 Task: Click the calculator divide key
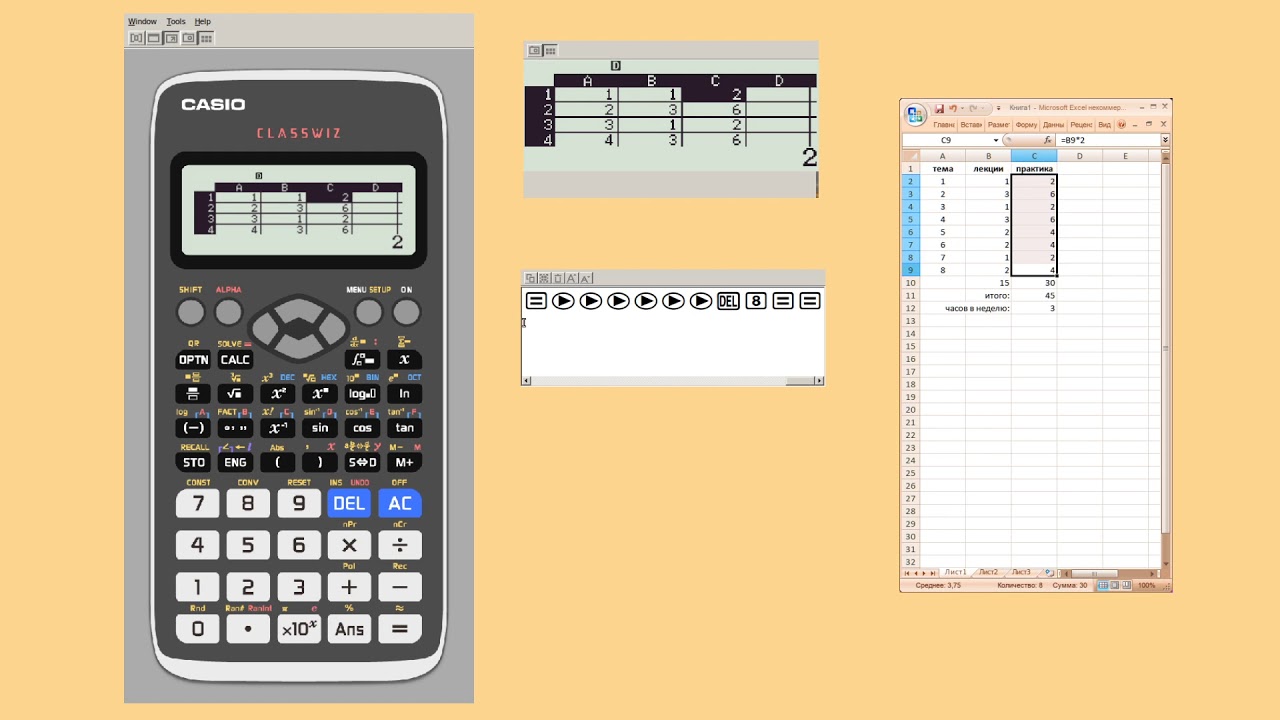400,545
